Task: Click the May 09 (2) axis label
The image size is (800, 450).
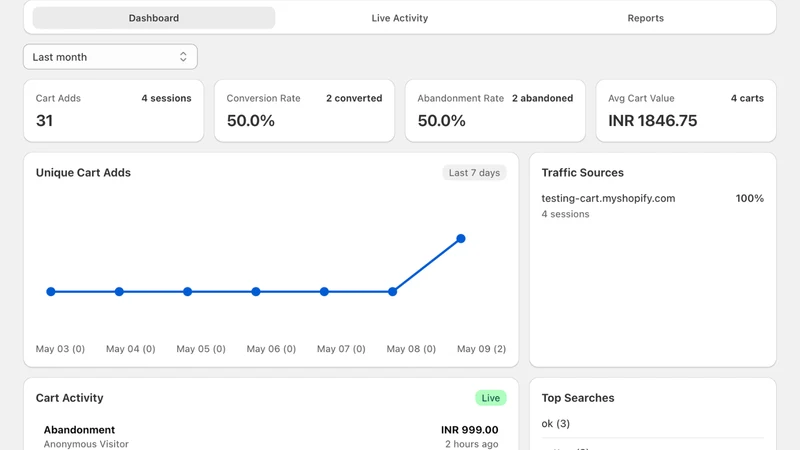Action: pos(481,349)
